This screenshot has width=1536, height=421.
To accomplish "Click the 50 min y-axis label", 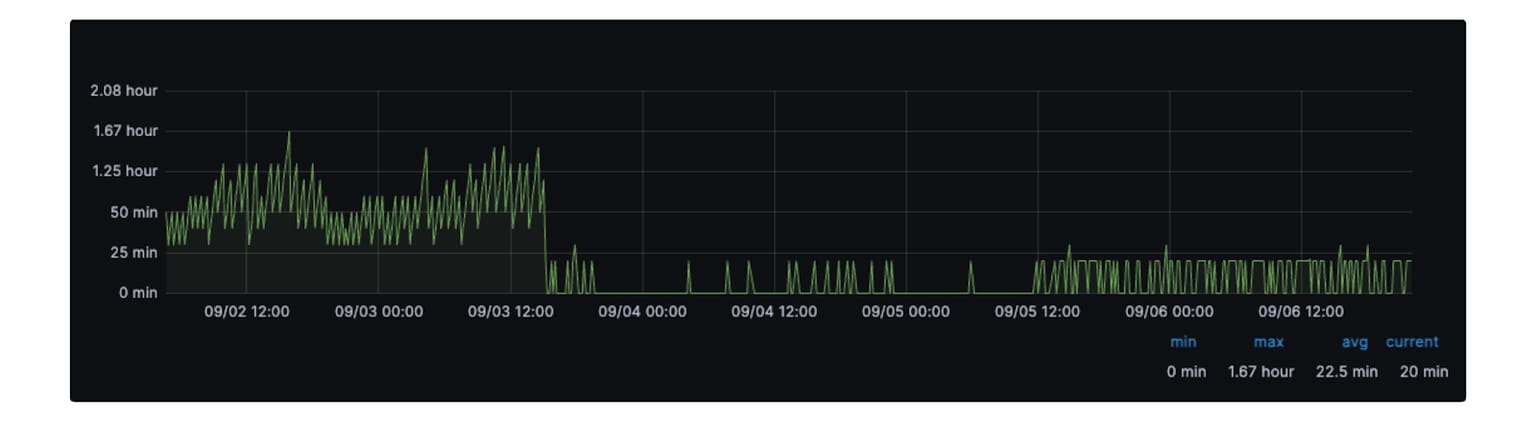I will tap(132, 212).
